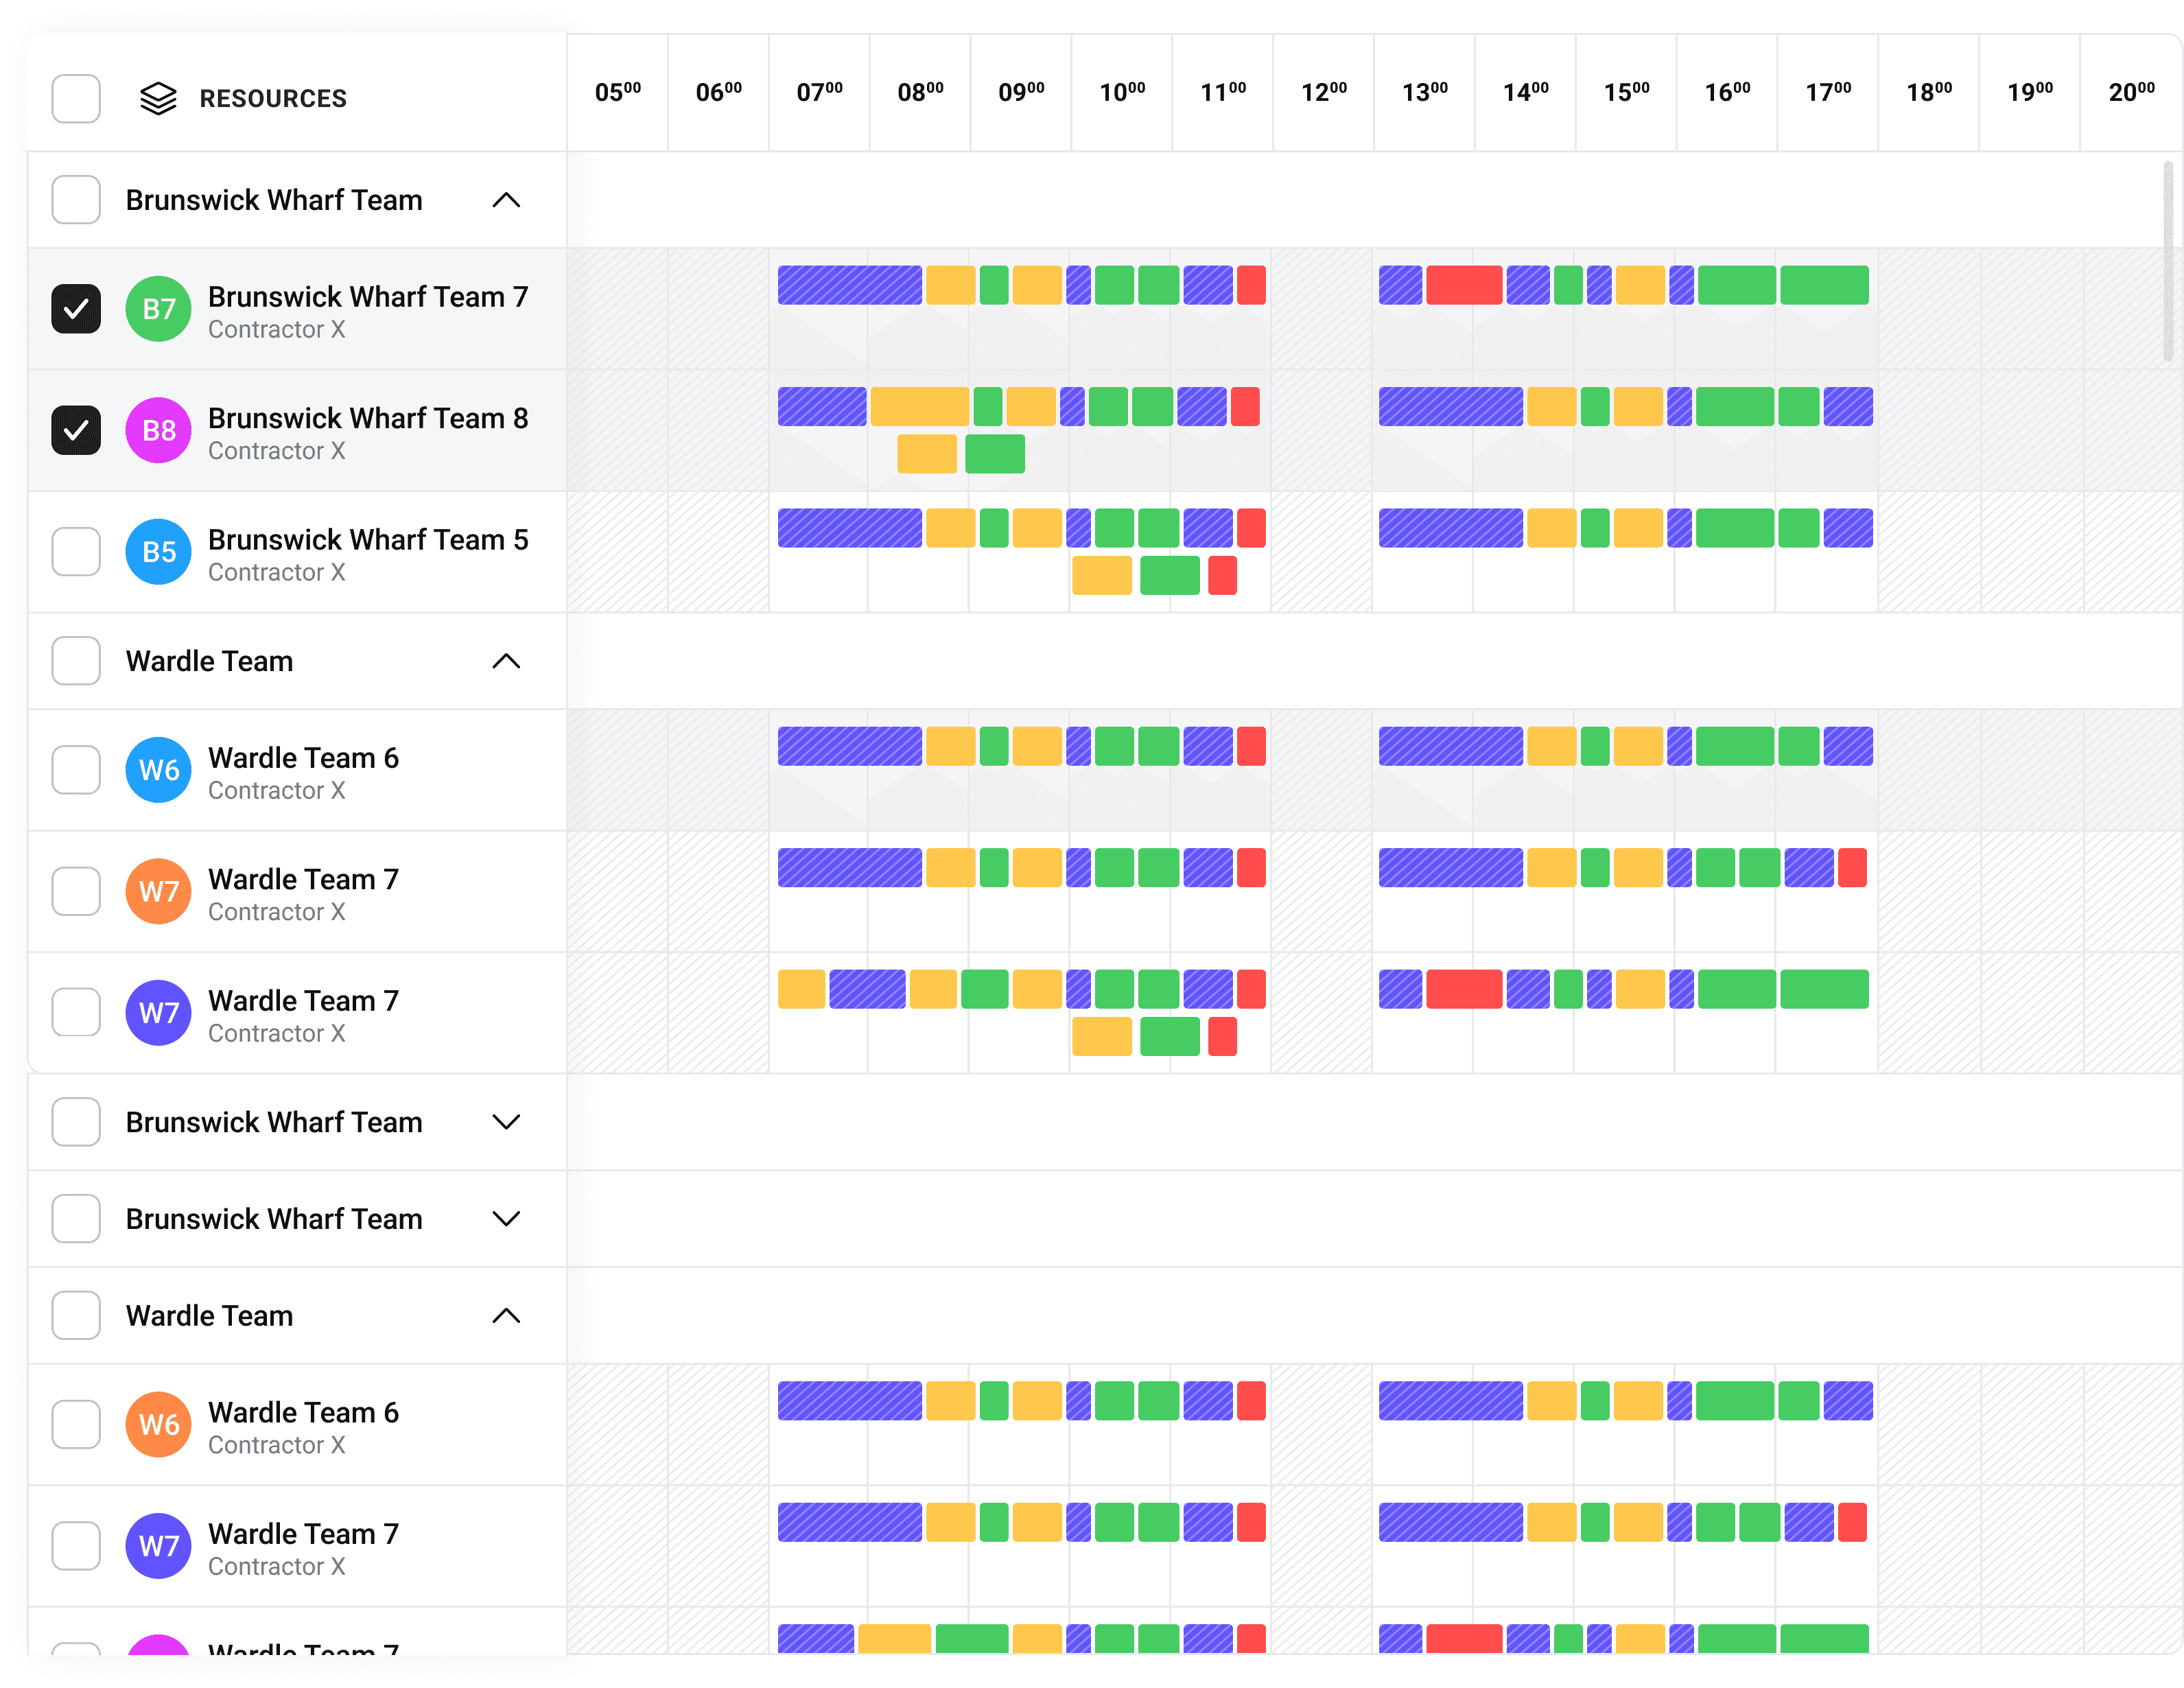This screenshot has height=1688, width=2184.
Task: Select second-line green block in Brunswick Wharf Team 8
Action: 995,454
